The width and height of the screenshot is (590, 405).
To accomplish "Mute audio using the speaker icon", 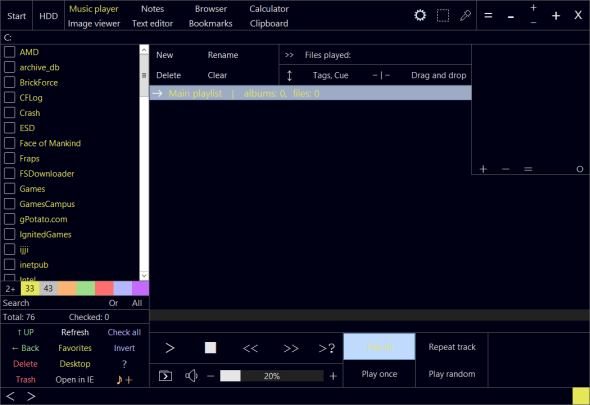I will point(192,376).
